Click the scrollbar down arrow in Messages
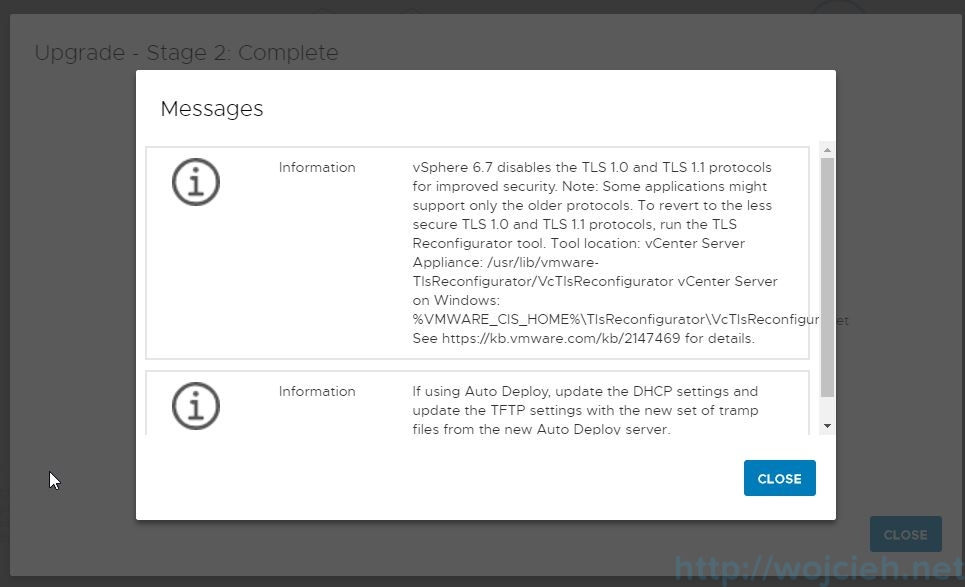965x587 pixels. point(826,426)
